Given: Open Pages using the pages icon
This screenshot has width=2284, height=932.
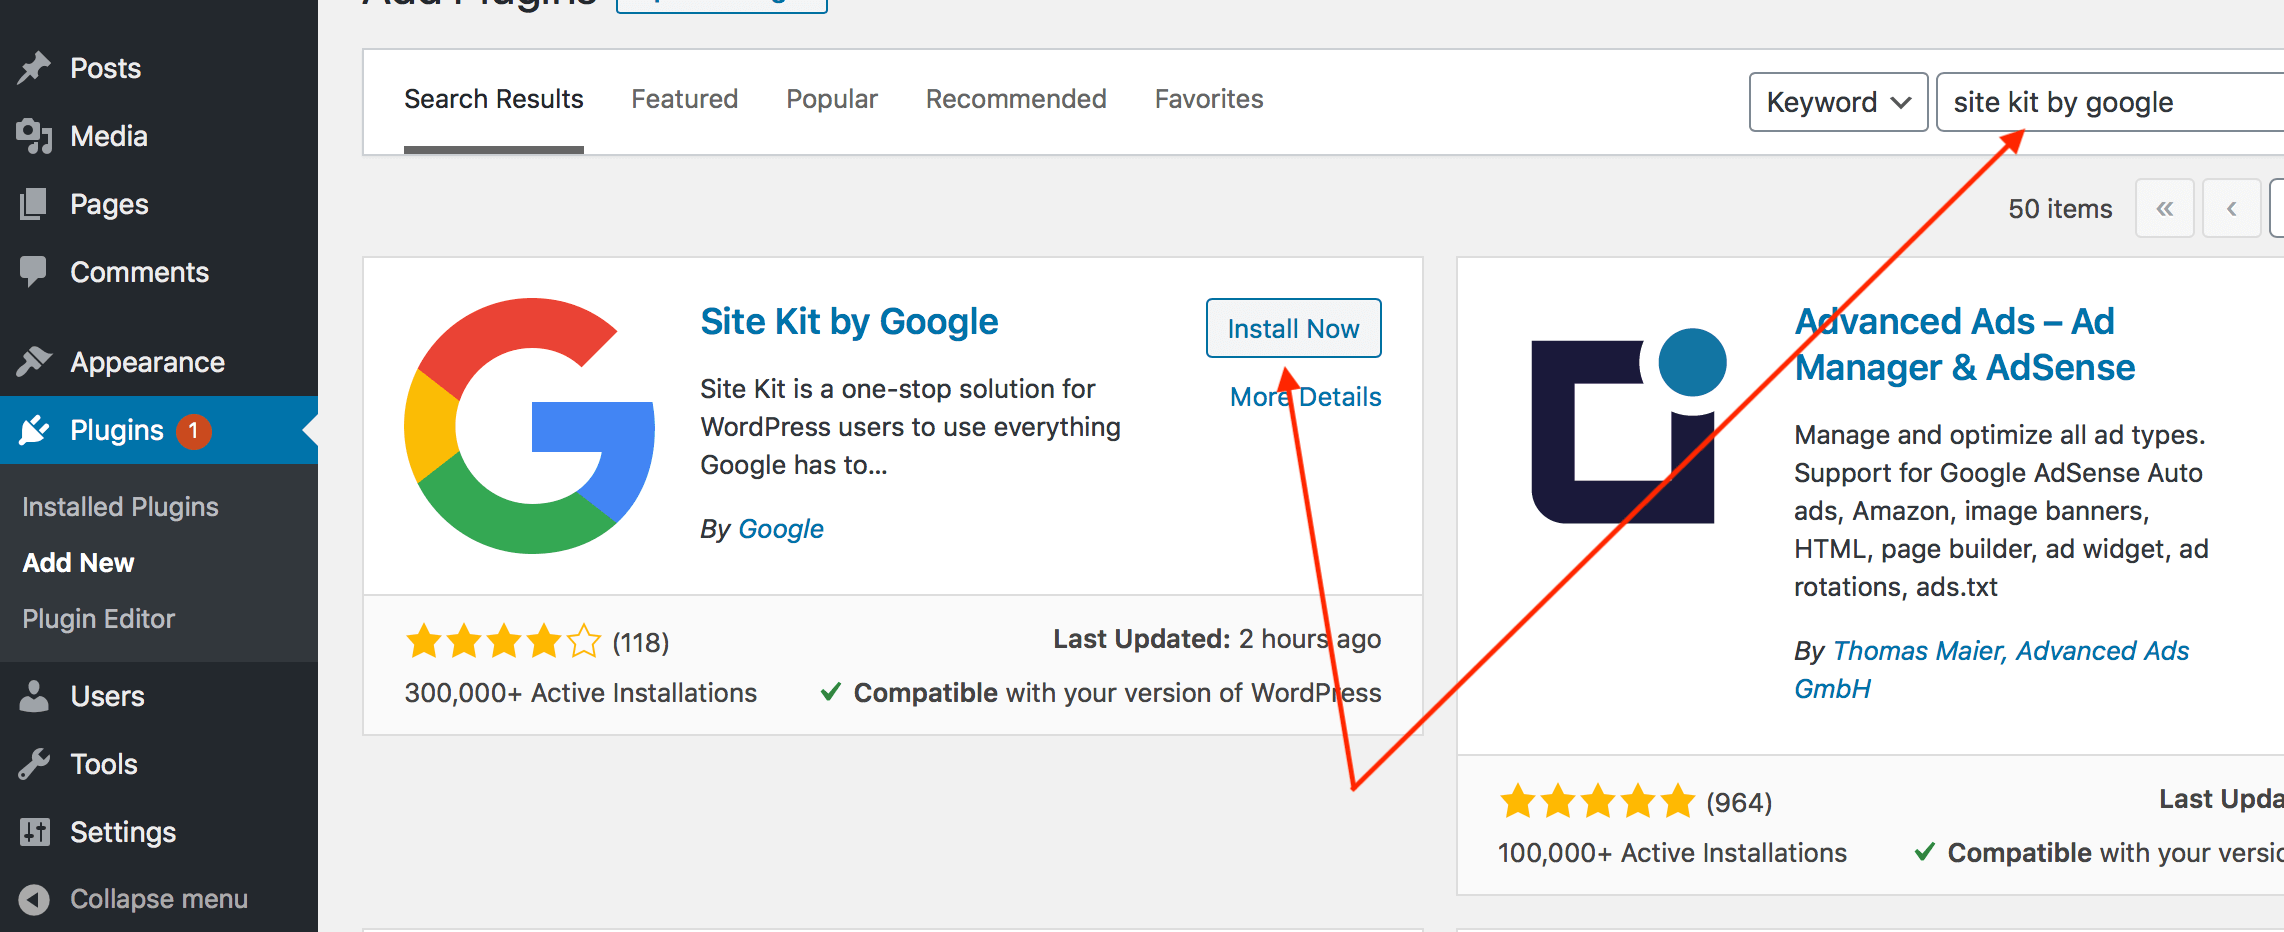Looking at the screenshot, I should pos(35,204).
